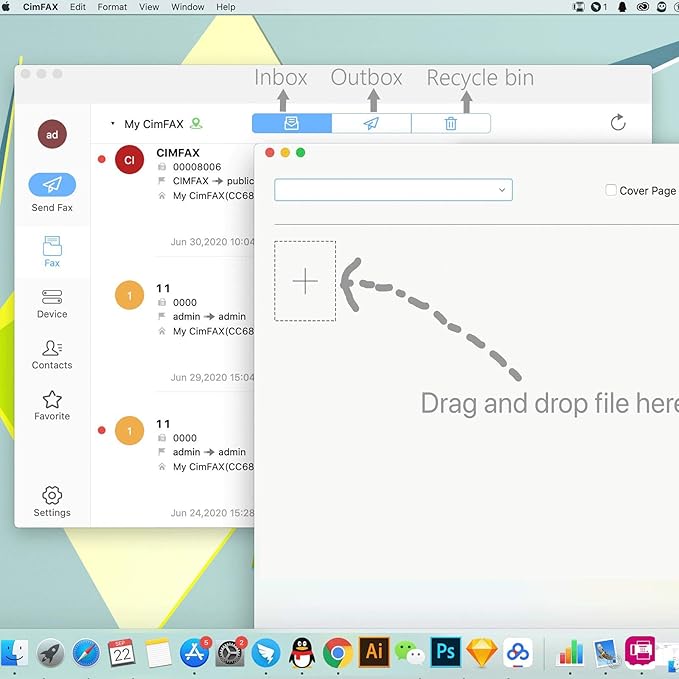679x679 pixels.
Task: Open the Fax section in sidebar
Action: click(52, 248)
